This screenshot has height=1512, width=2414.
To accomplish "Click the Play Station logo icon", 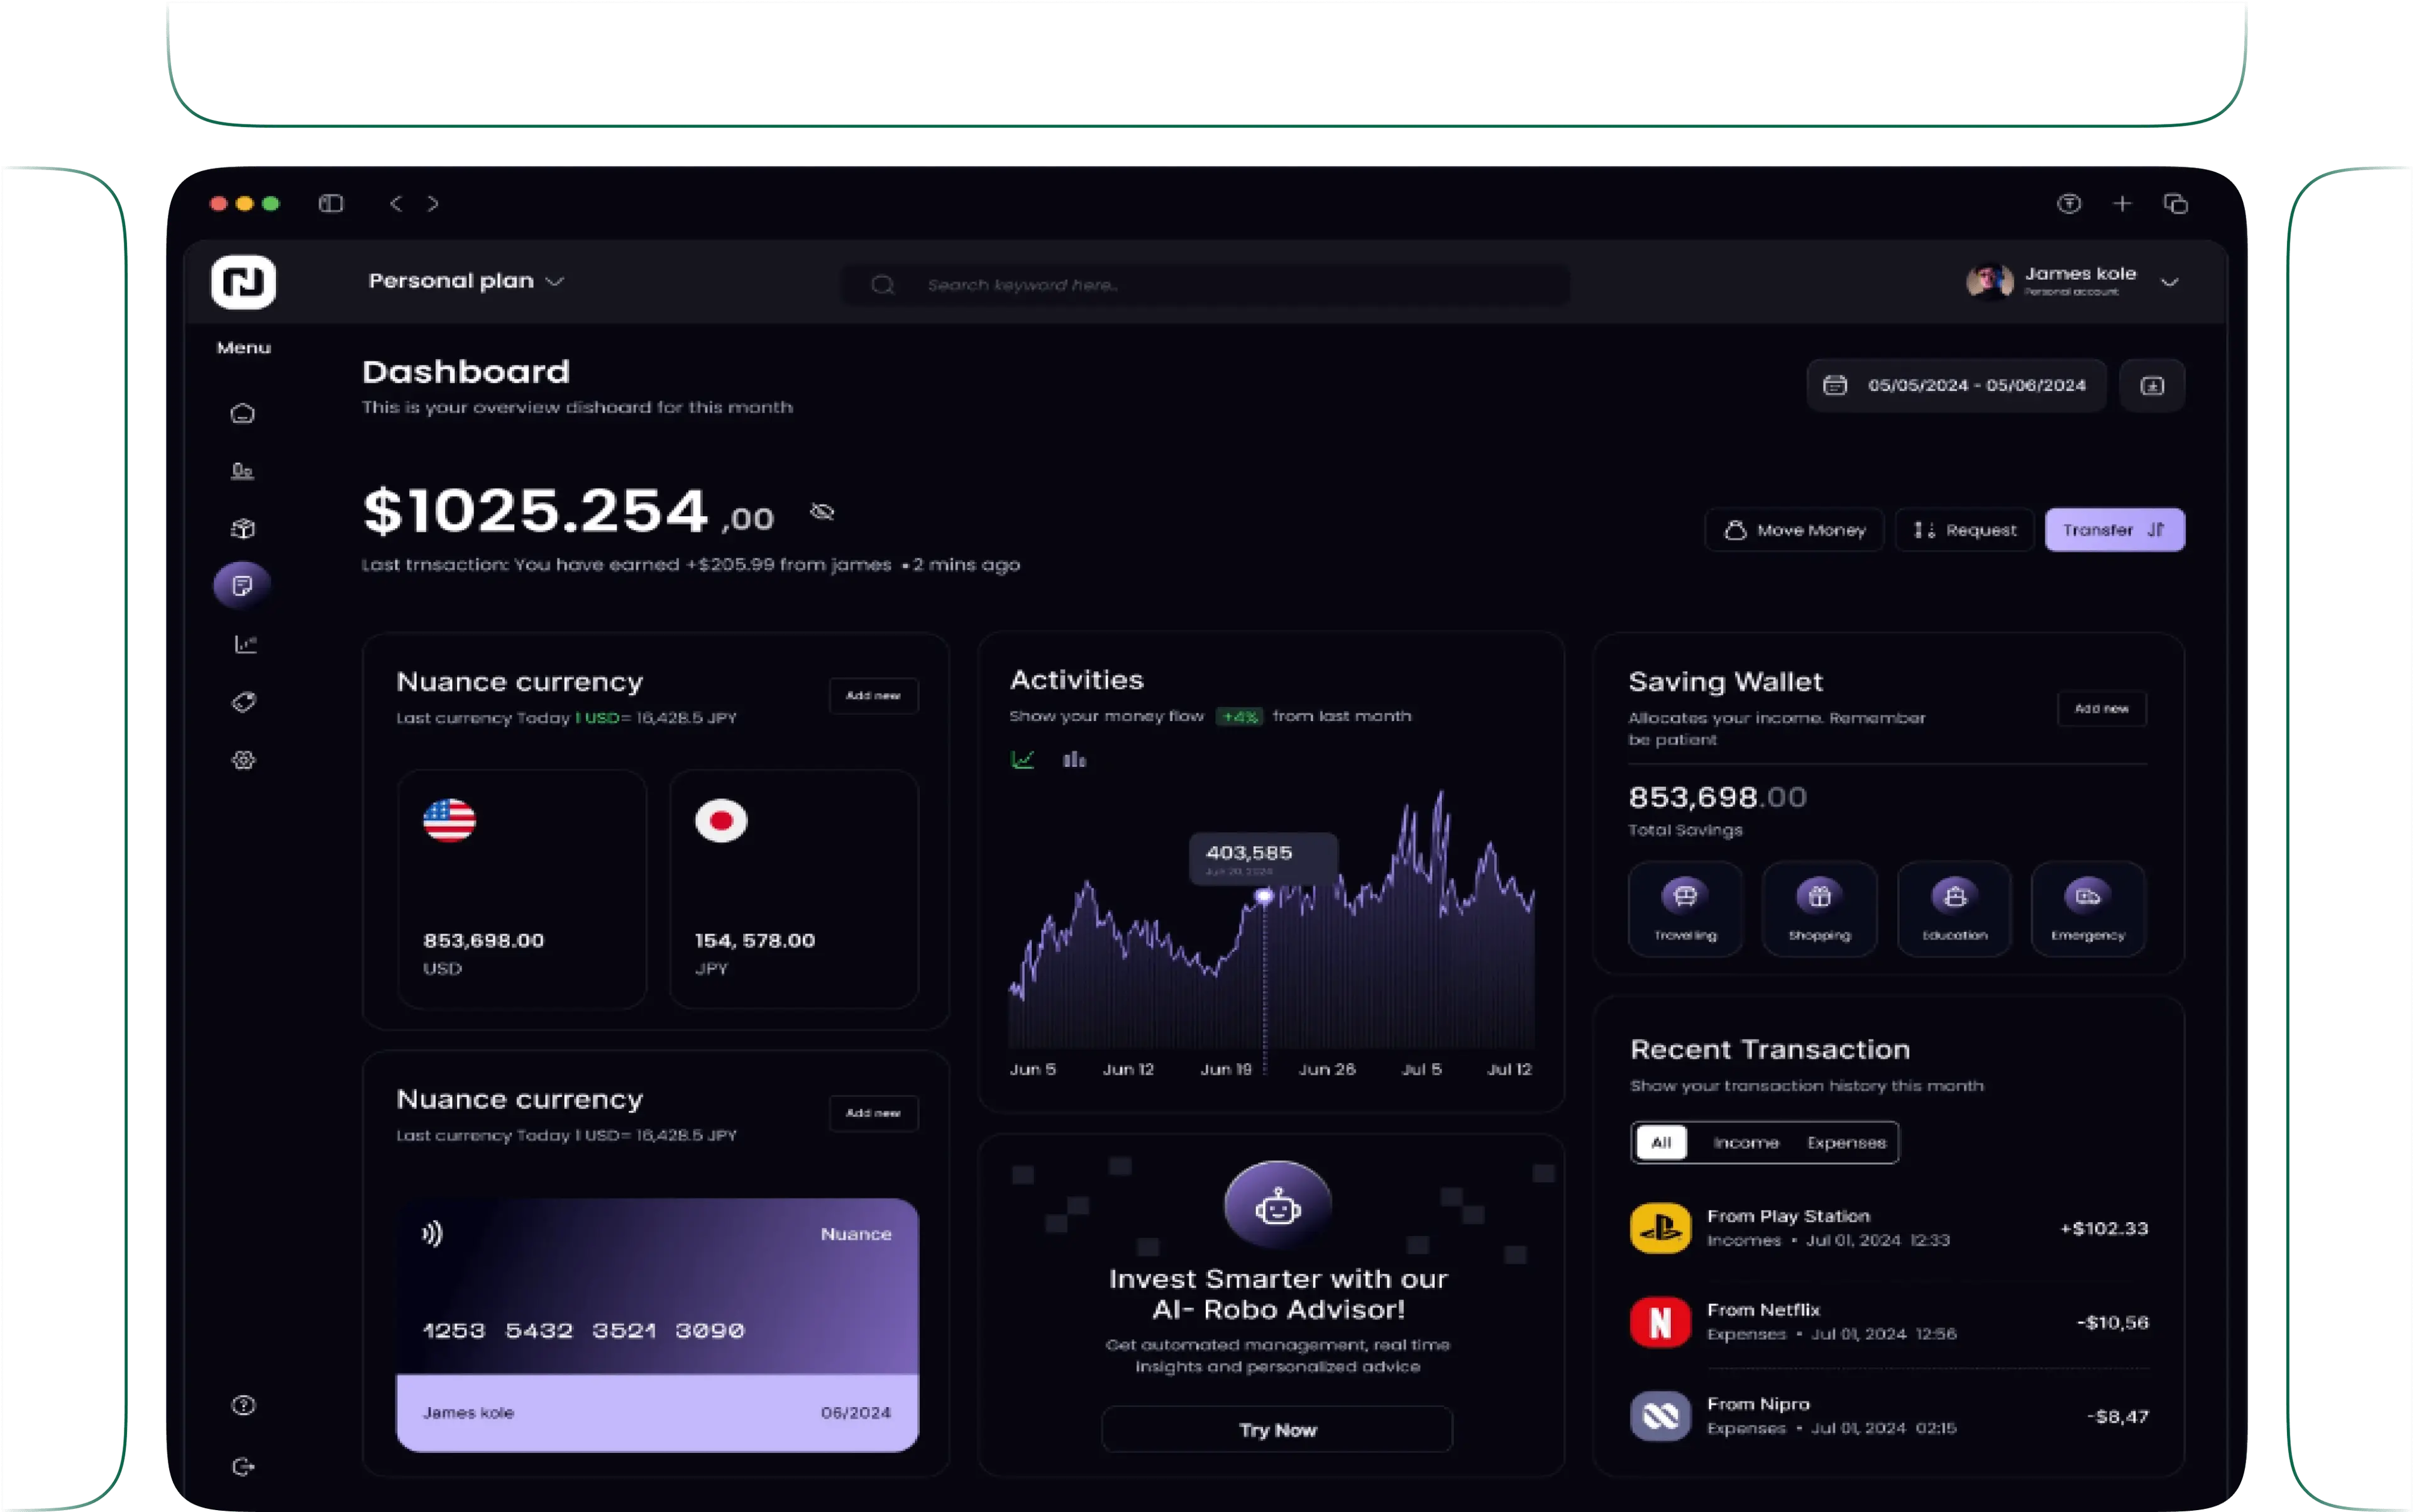I will [x=1660, y=1228].
